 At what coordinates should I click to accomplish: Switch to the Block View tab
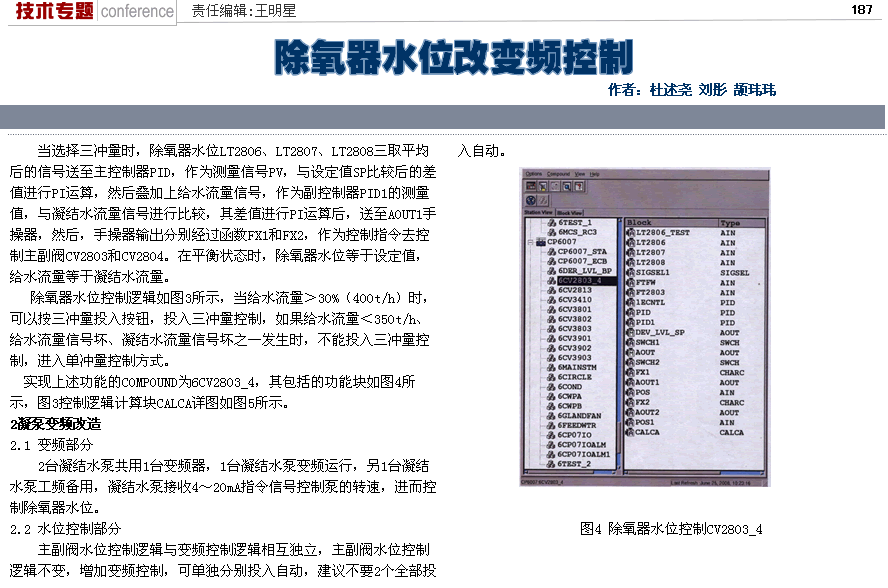[x=571, y=212]
